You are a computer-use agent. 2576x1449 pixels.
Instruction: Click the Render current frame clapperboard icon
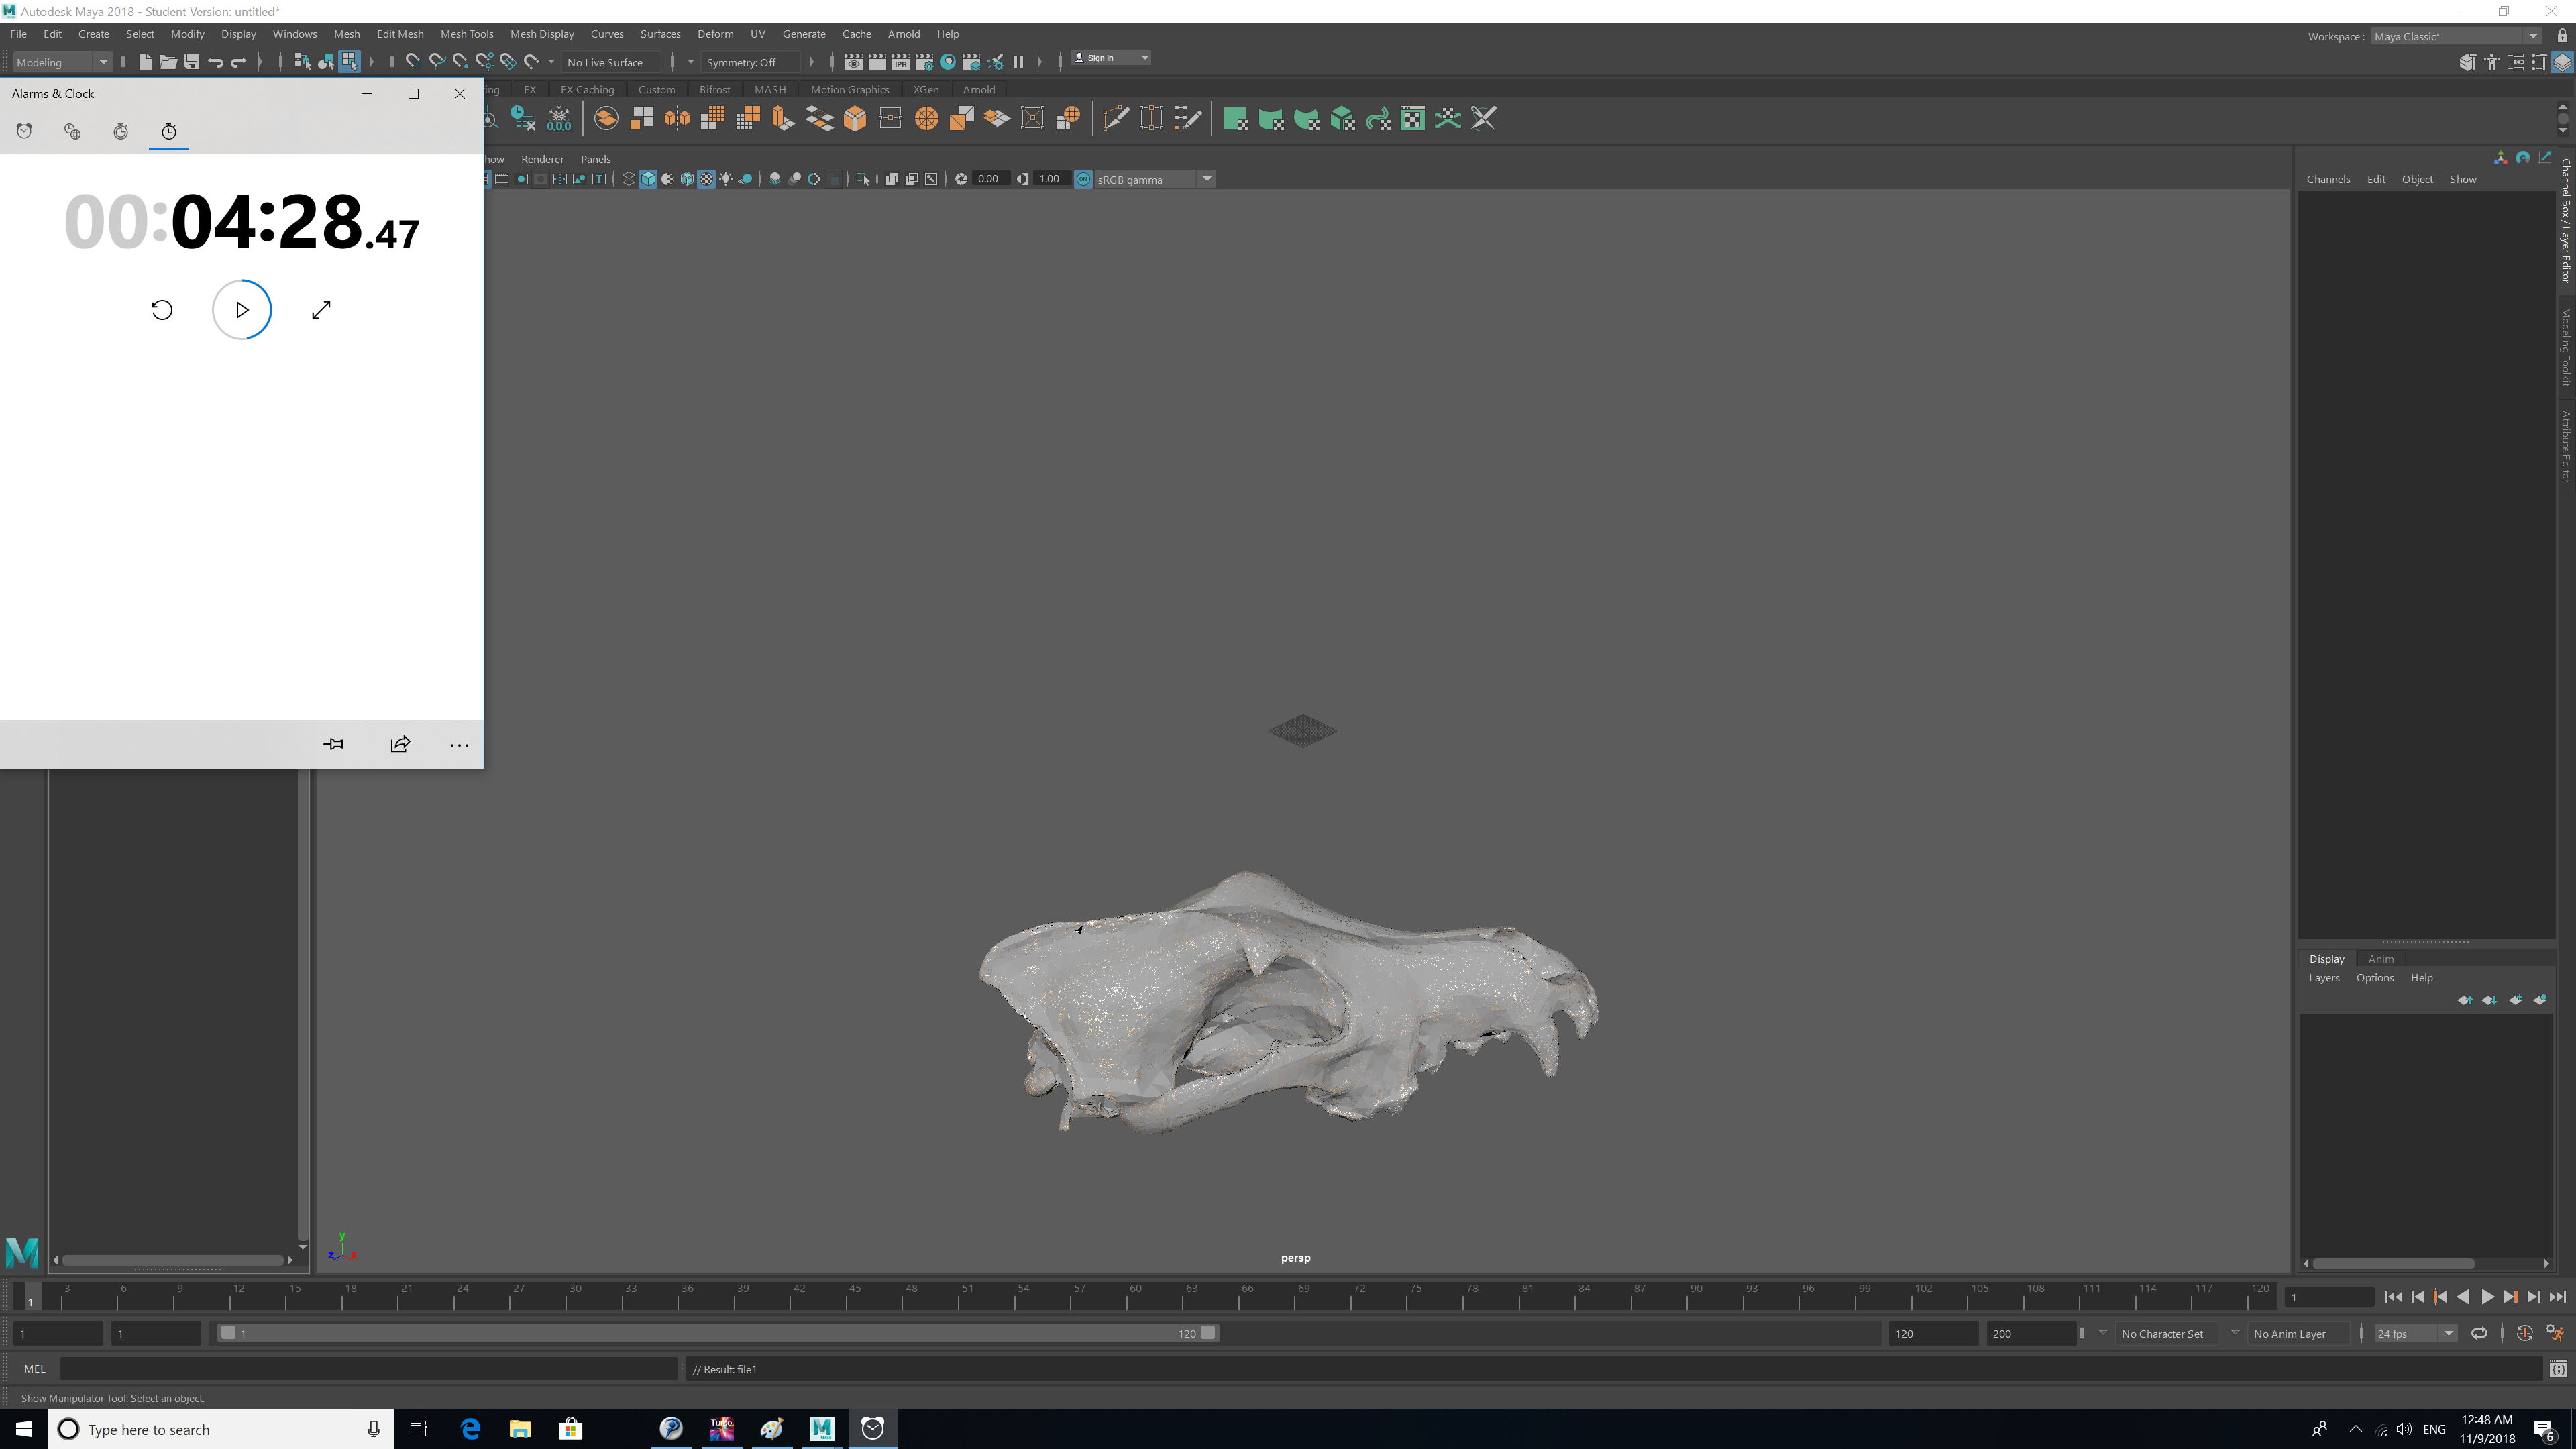click(x=877, y=62)
